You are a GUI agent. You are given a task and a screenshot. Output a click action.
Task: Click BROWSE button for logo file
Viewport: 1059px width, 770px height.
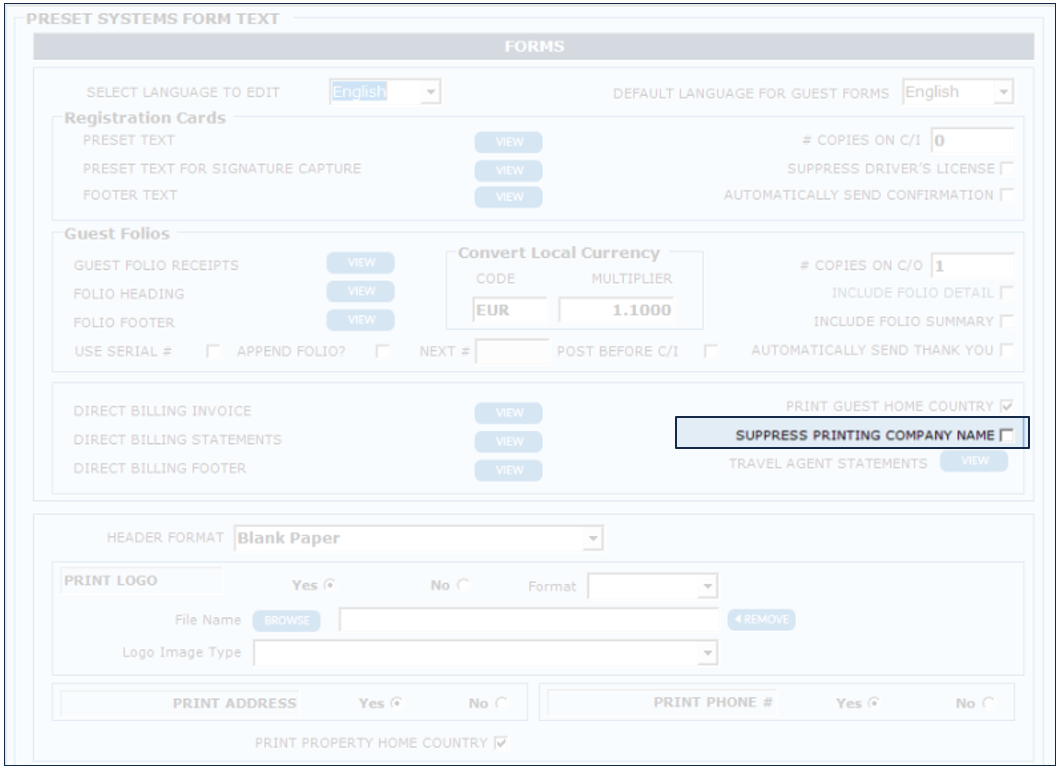[287, 620]
